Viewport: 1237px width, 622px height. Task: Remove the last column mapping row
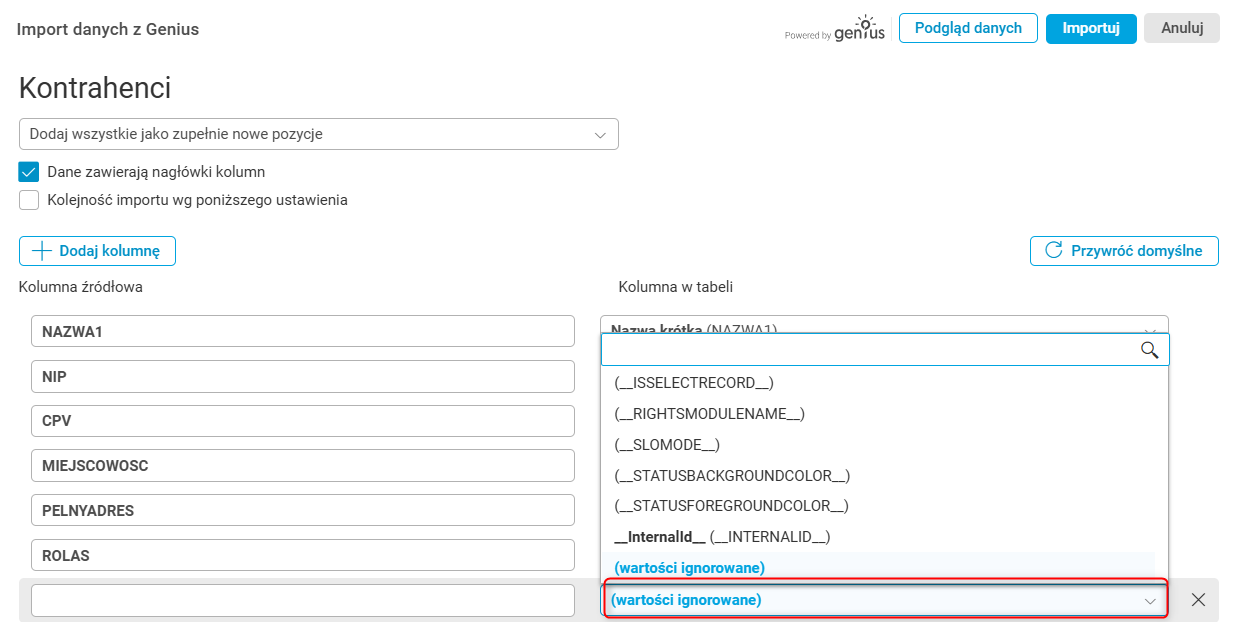1198,600
